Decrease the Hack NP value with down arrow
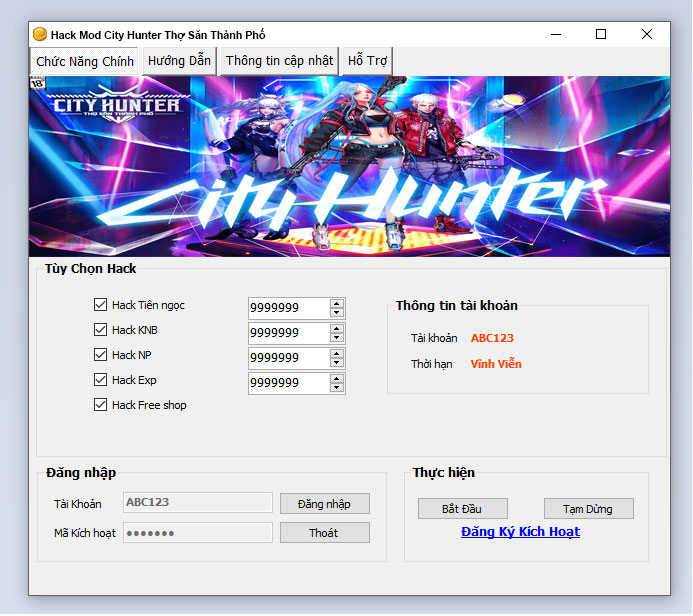Image resolution: width=693 pixels, height=616 pixels. [x=337, y=363]
